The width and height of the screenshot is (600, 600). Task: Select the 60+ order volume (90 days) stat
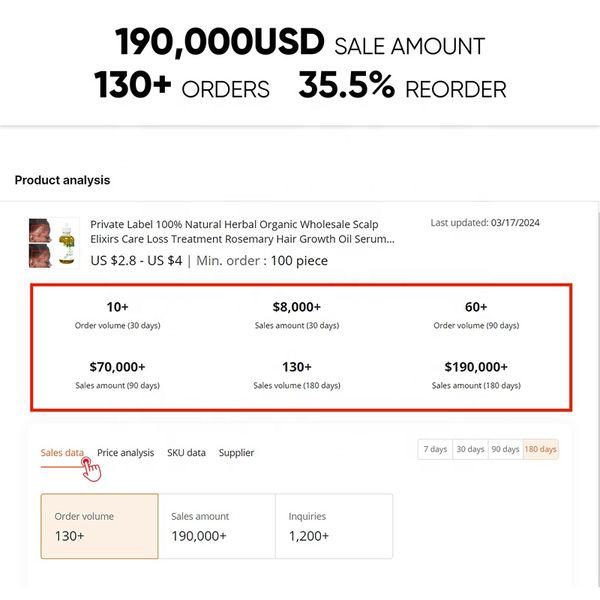(x=476, y=315)
